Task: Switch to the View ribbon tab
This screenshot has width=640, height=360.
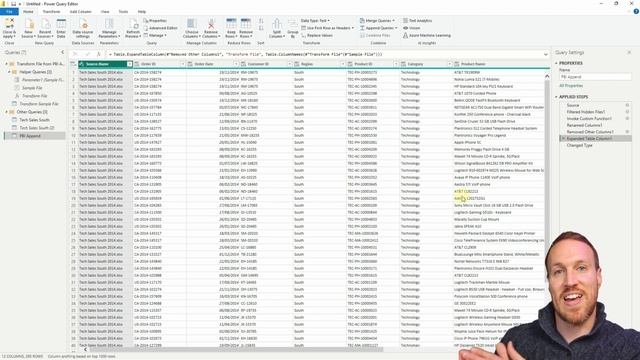Action: [105, 11]
